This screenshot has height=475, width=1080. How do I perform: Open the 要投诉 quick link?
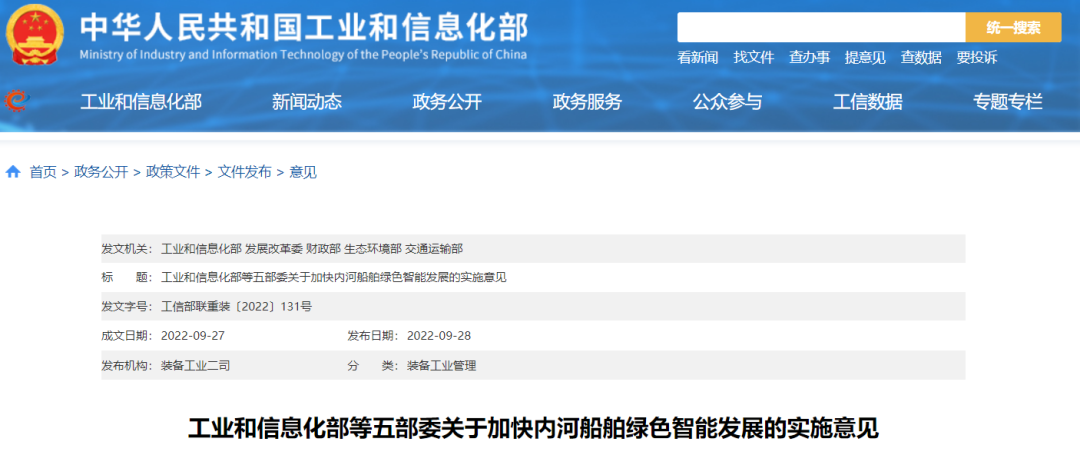click(x=977, y=58)
